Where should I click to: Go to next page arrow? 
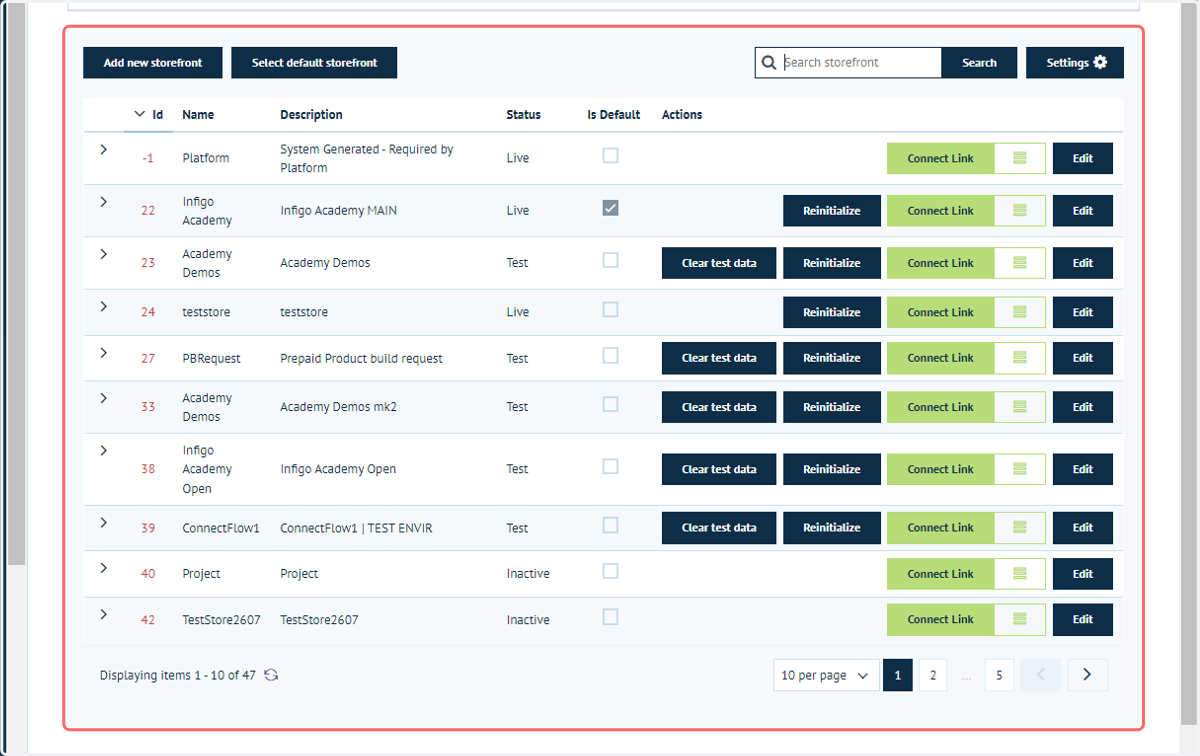tap(1087, 675)
